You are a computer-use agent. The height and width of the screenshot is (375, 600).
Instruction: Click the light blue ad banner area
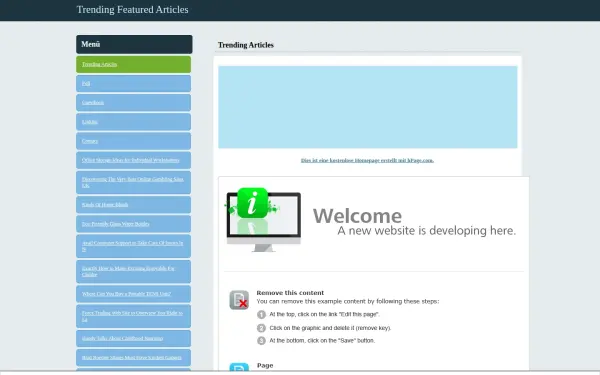[368, 107]
